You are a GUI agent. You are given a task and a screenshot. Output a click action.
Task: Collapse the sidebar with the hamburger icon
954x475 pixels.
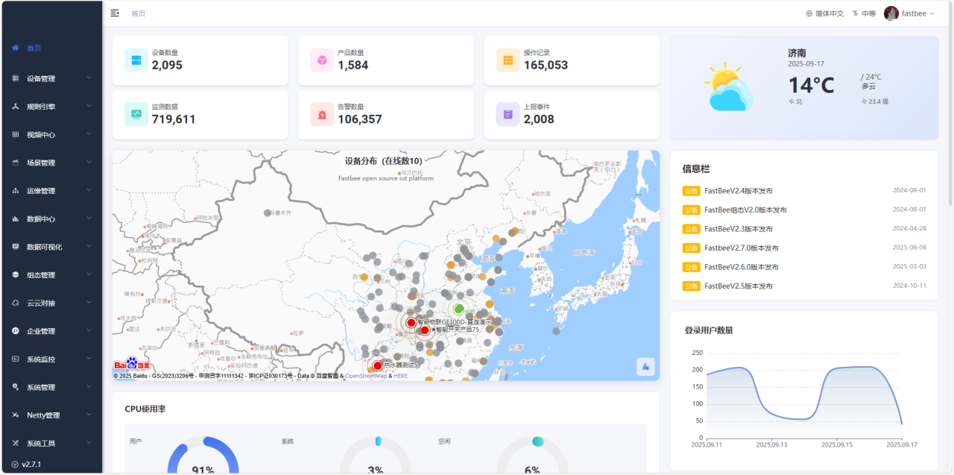coord(115,13)
